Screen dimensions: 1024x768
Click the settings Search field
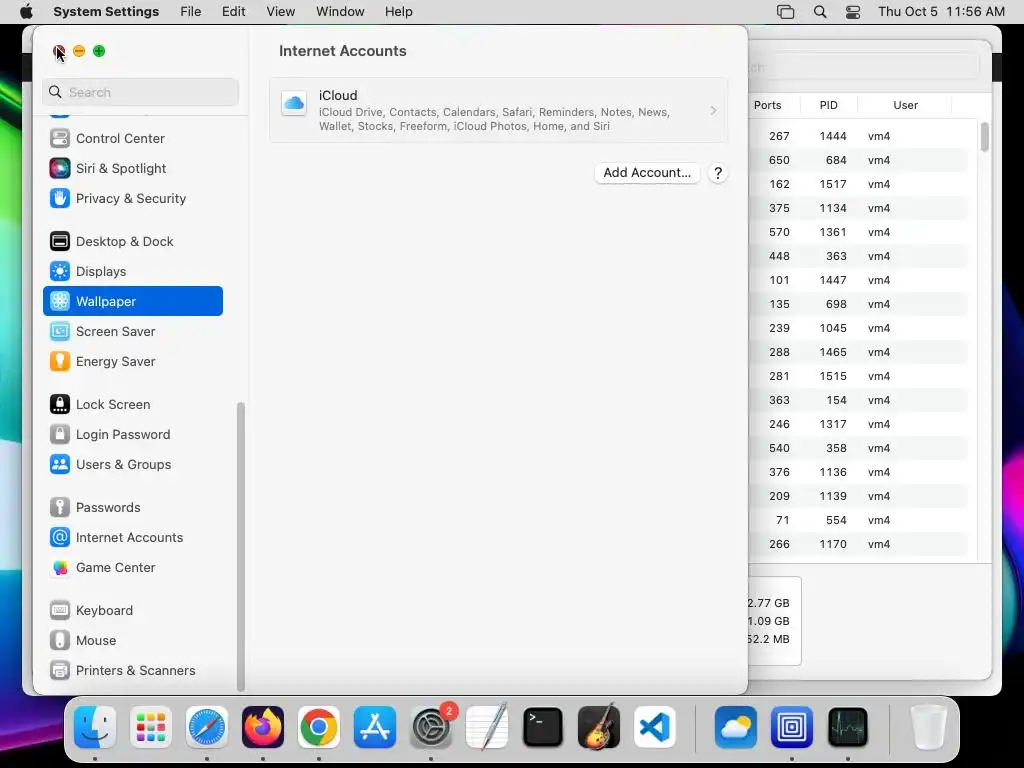(x=140, y=92)
